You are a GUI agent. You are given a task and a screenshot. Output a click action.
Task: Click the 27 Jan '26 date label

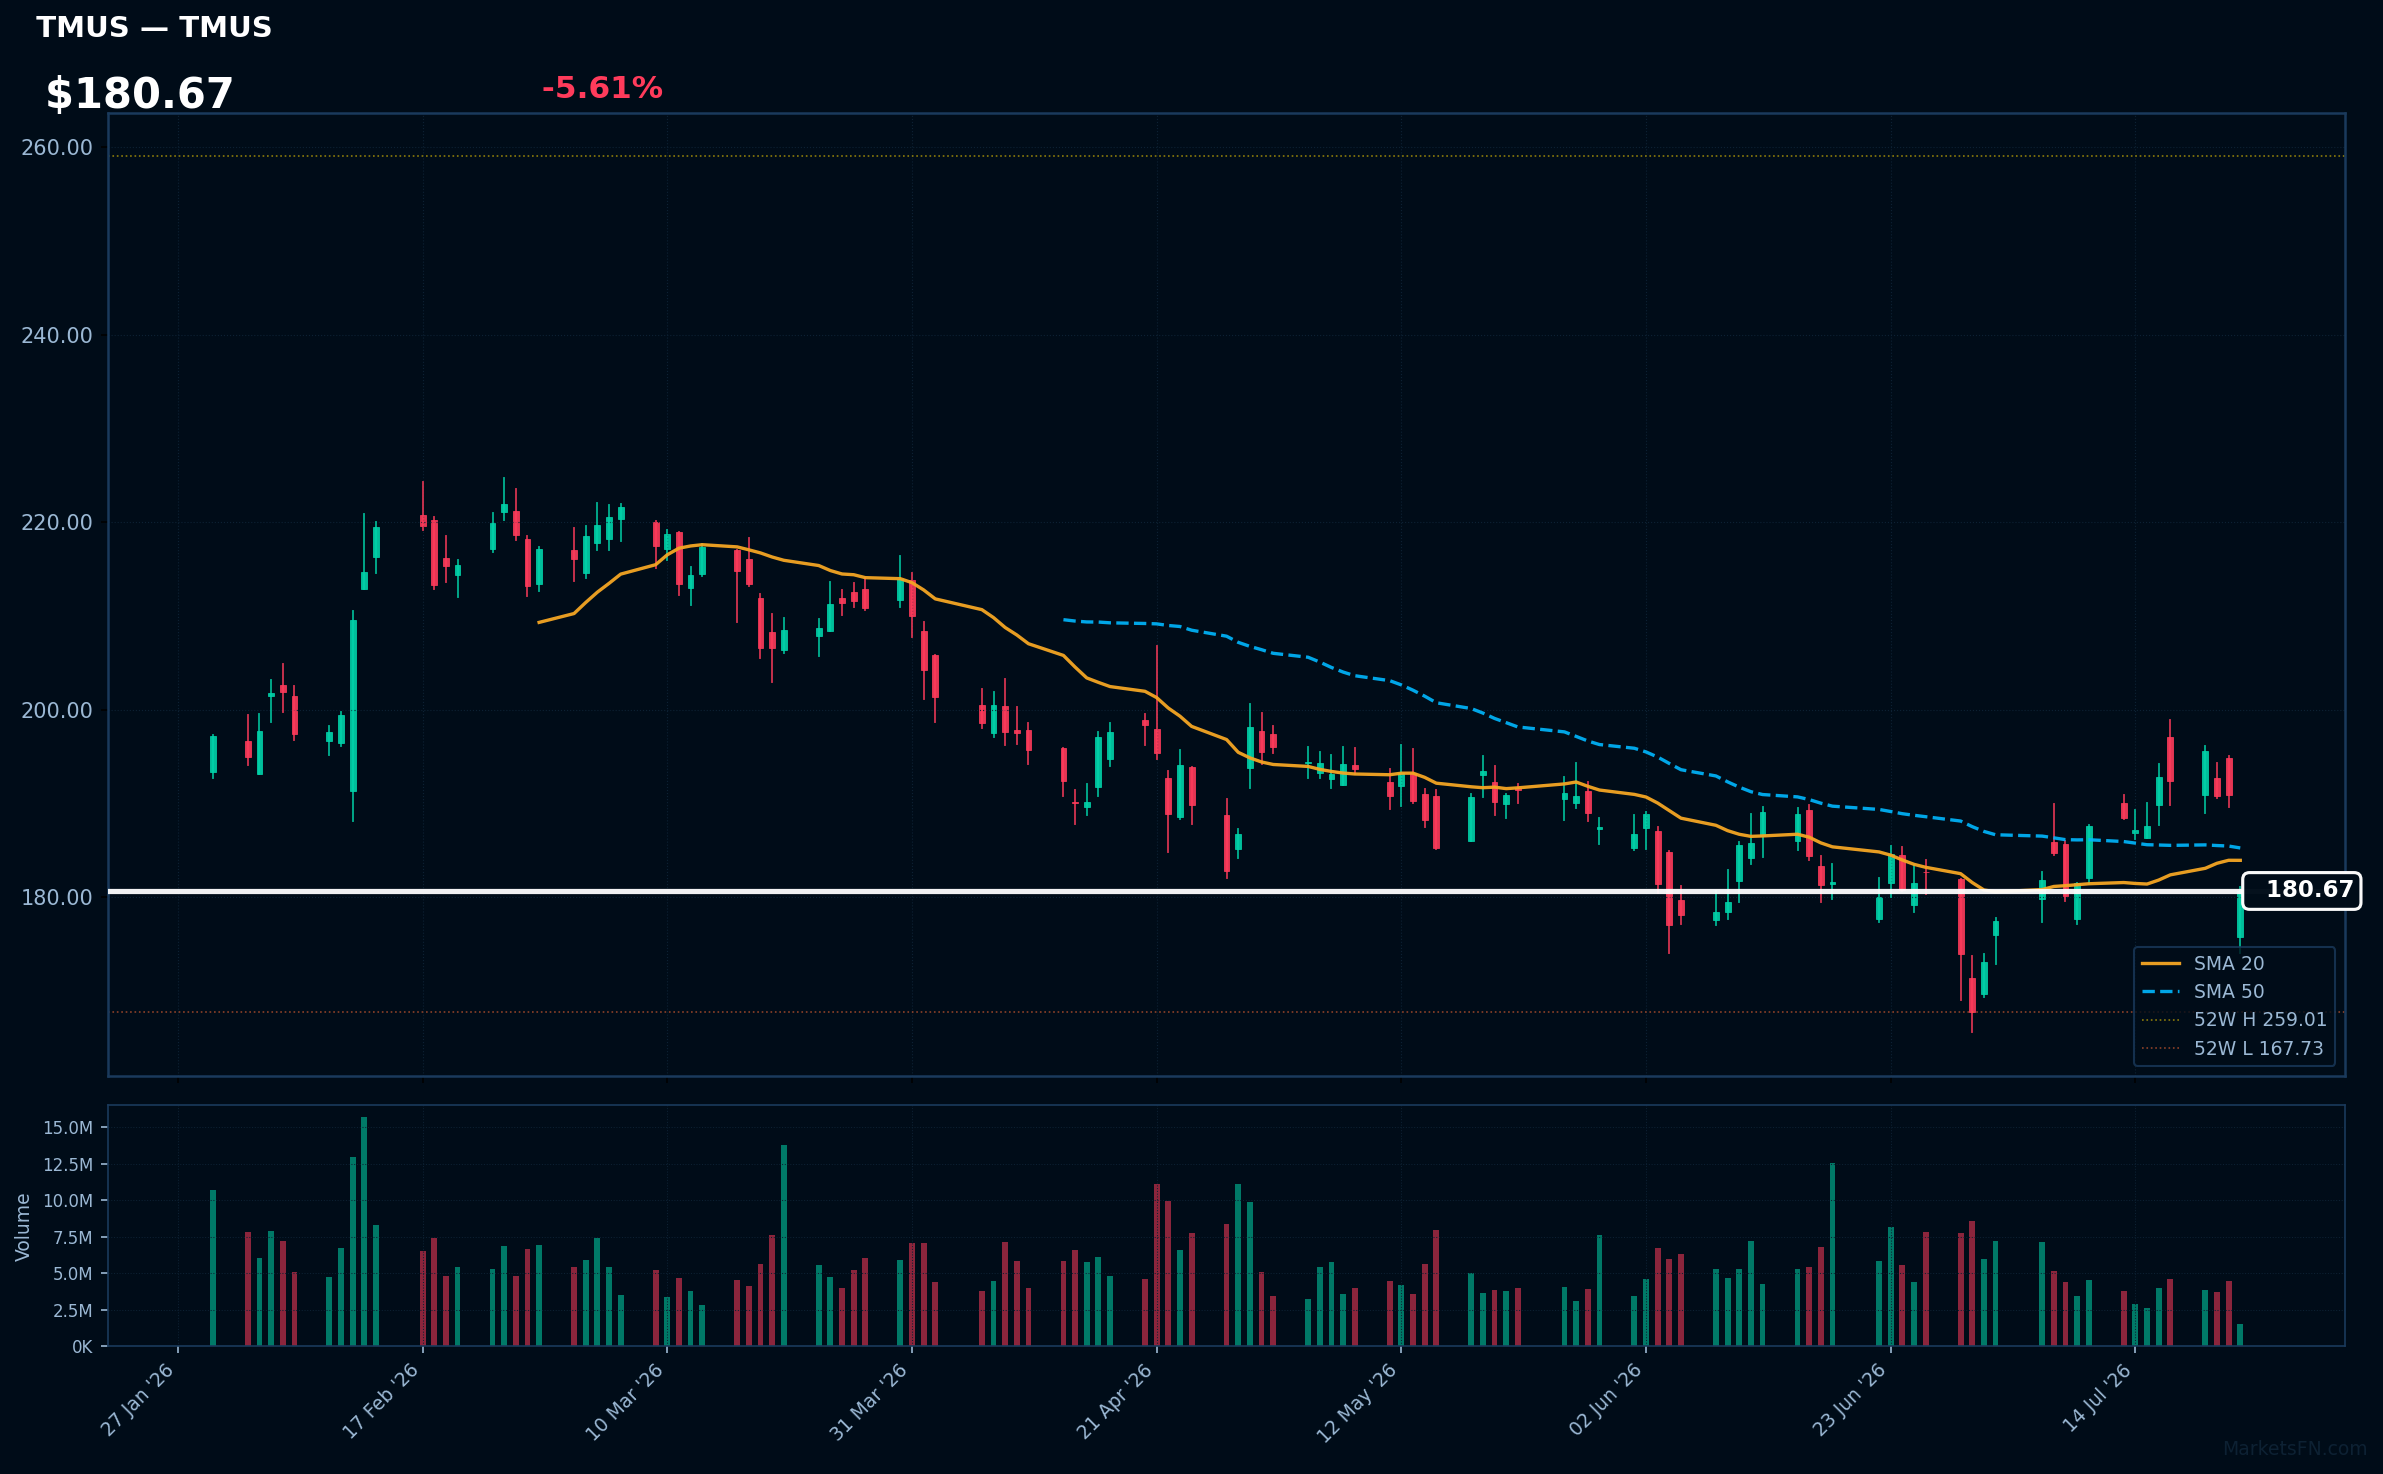tap(138, 1400)
